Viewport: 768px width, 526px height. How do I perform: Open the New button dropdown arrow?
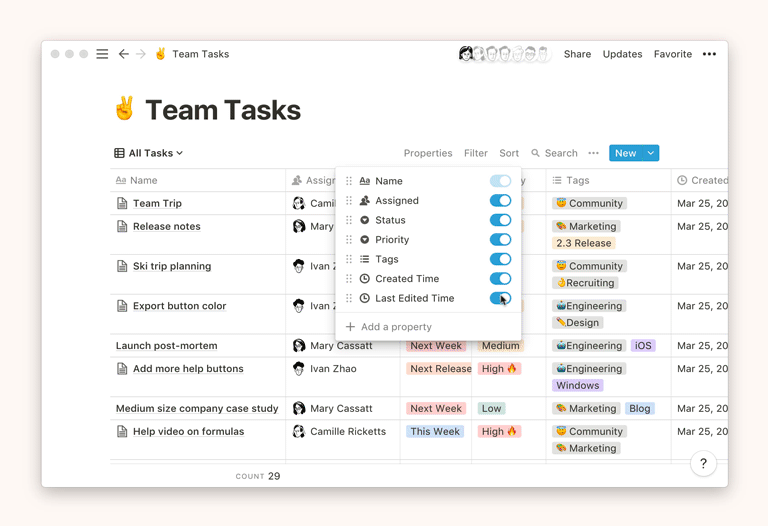[650, 154]
